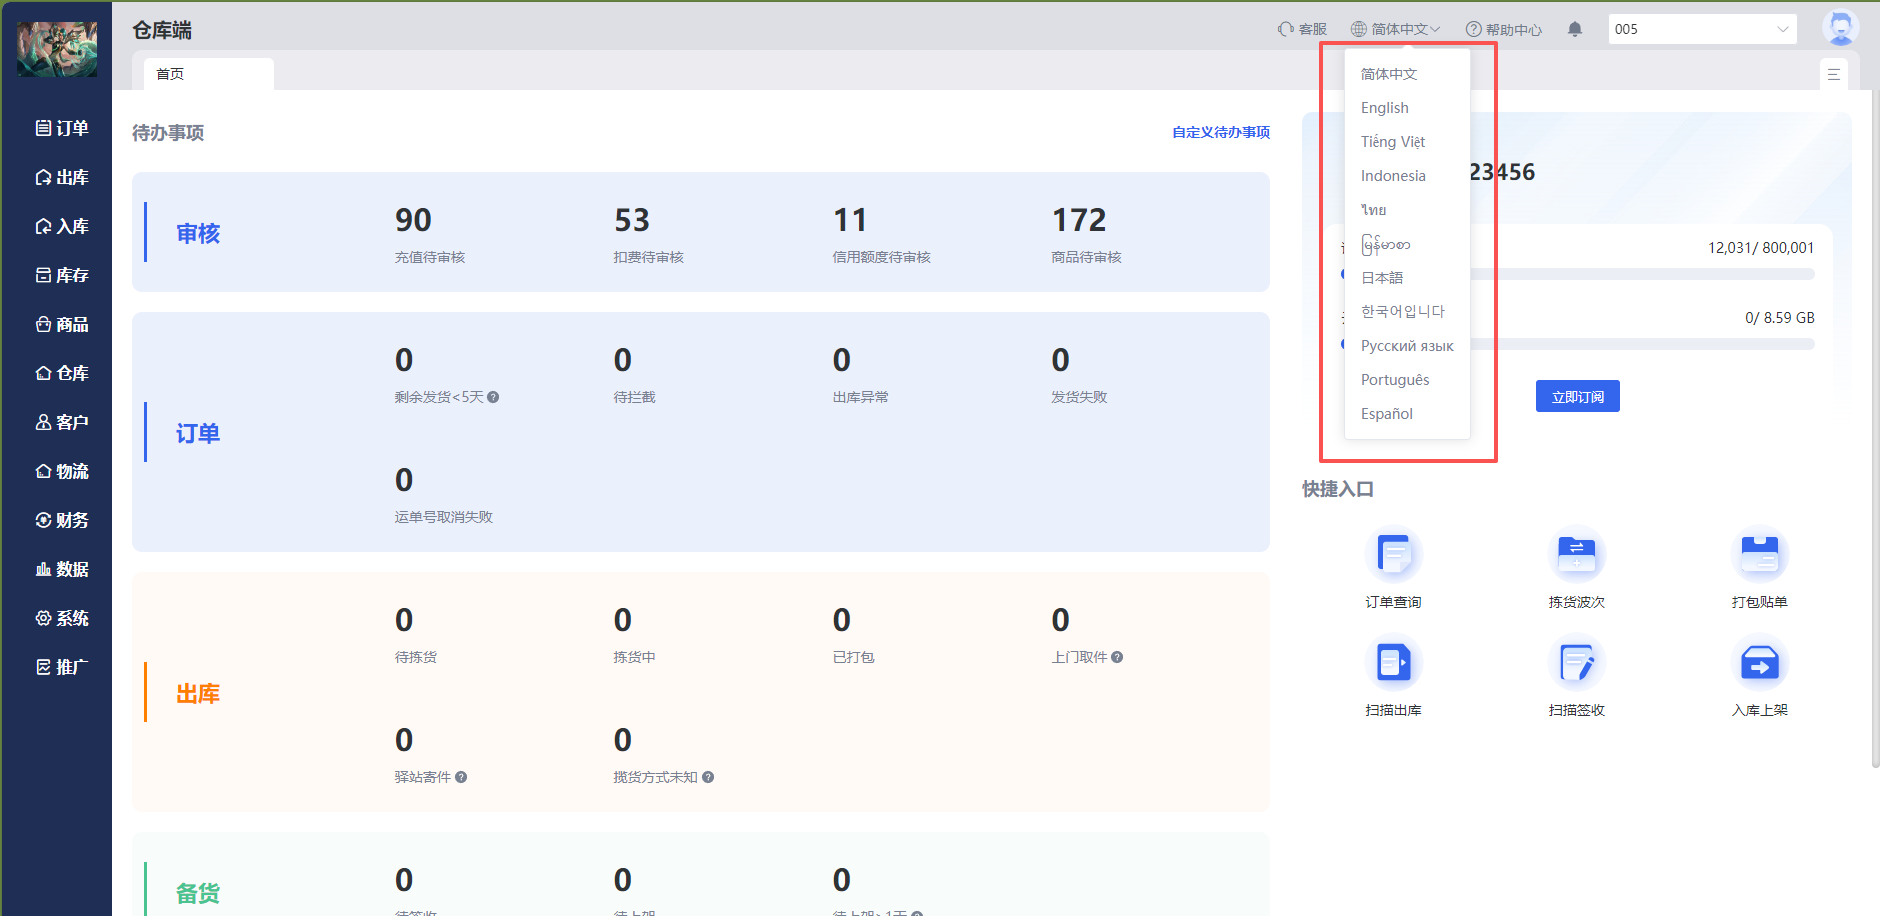The image size is (1880, 916).
Task: Open 财务 in the sidebar menu
Action: pos(62,520)
